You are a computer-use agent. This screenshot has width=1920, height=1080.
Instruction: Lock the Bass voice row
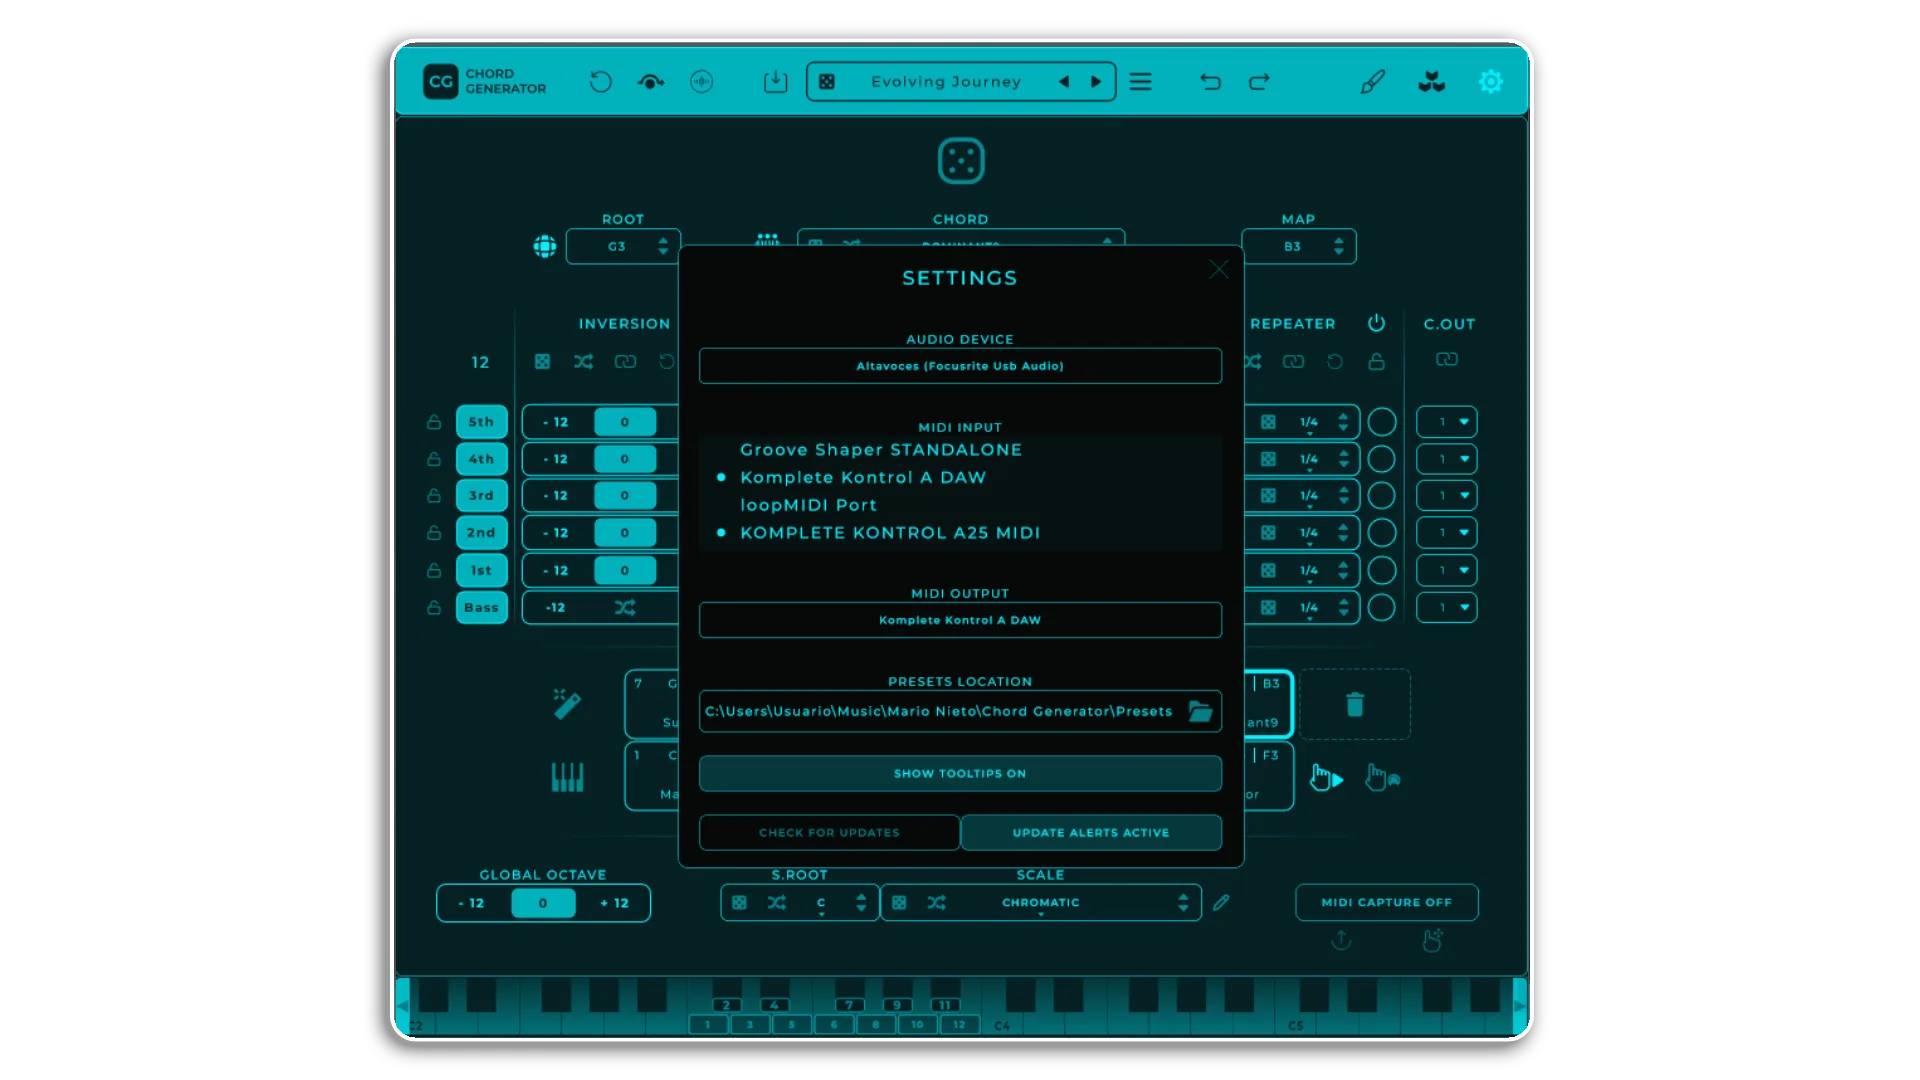coord(434,607)
